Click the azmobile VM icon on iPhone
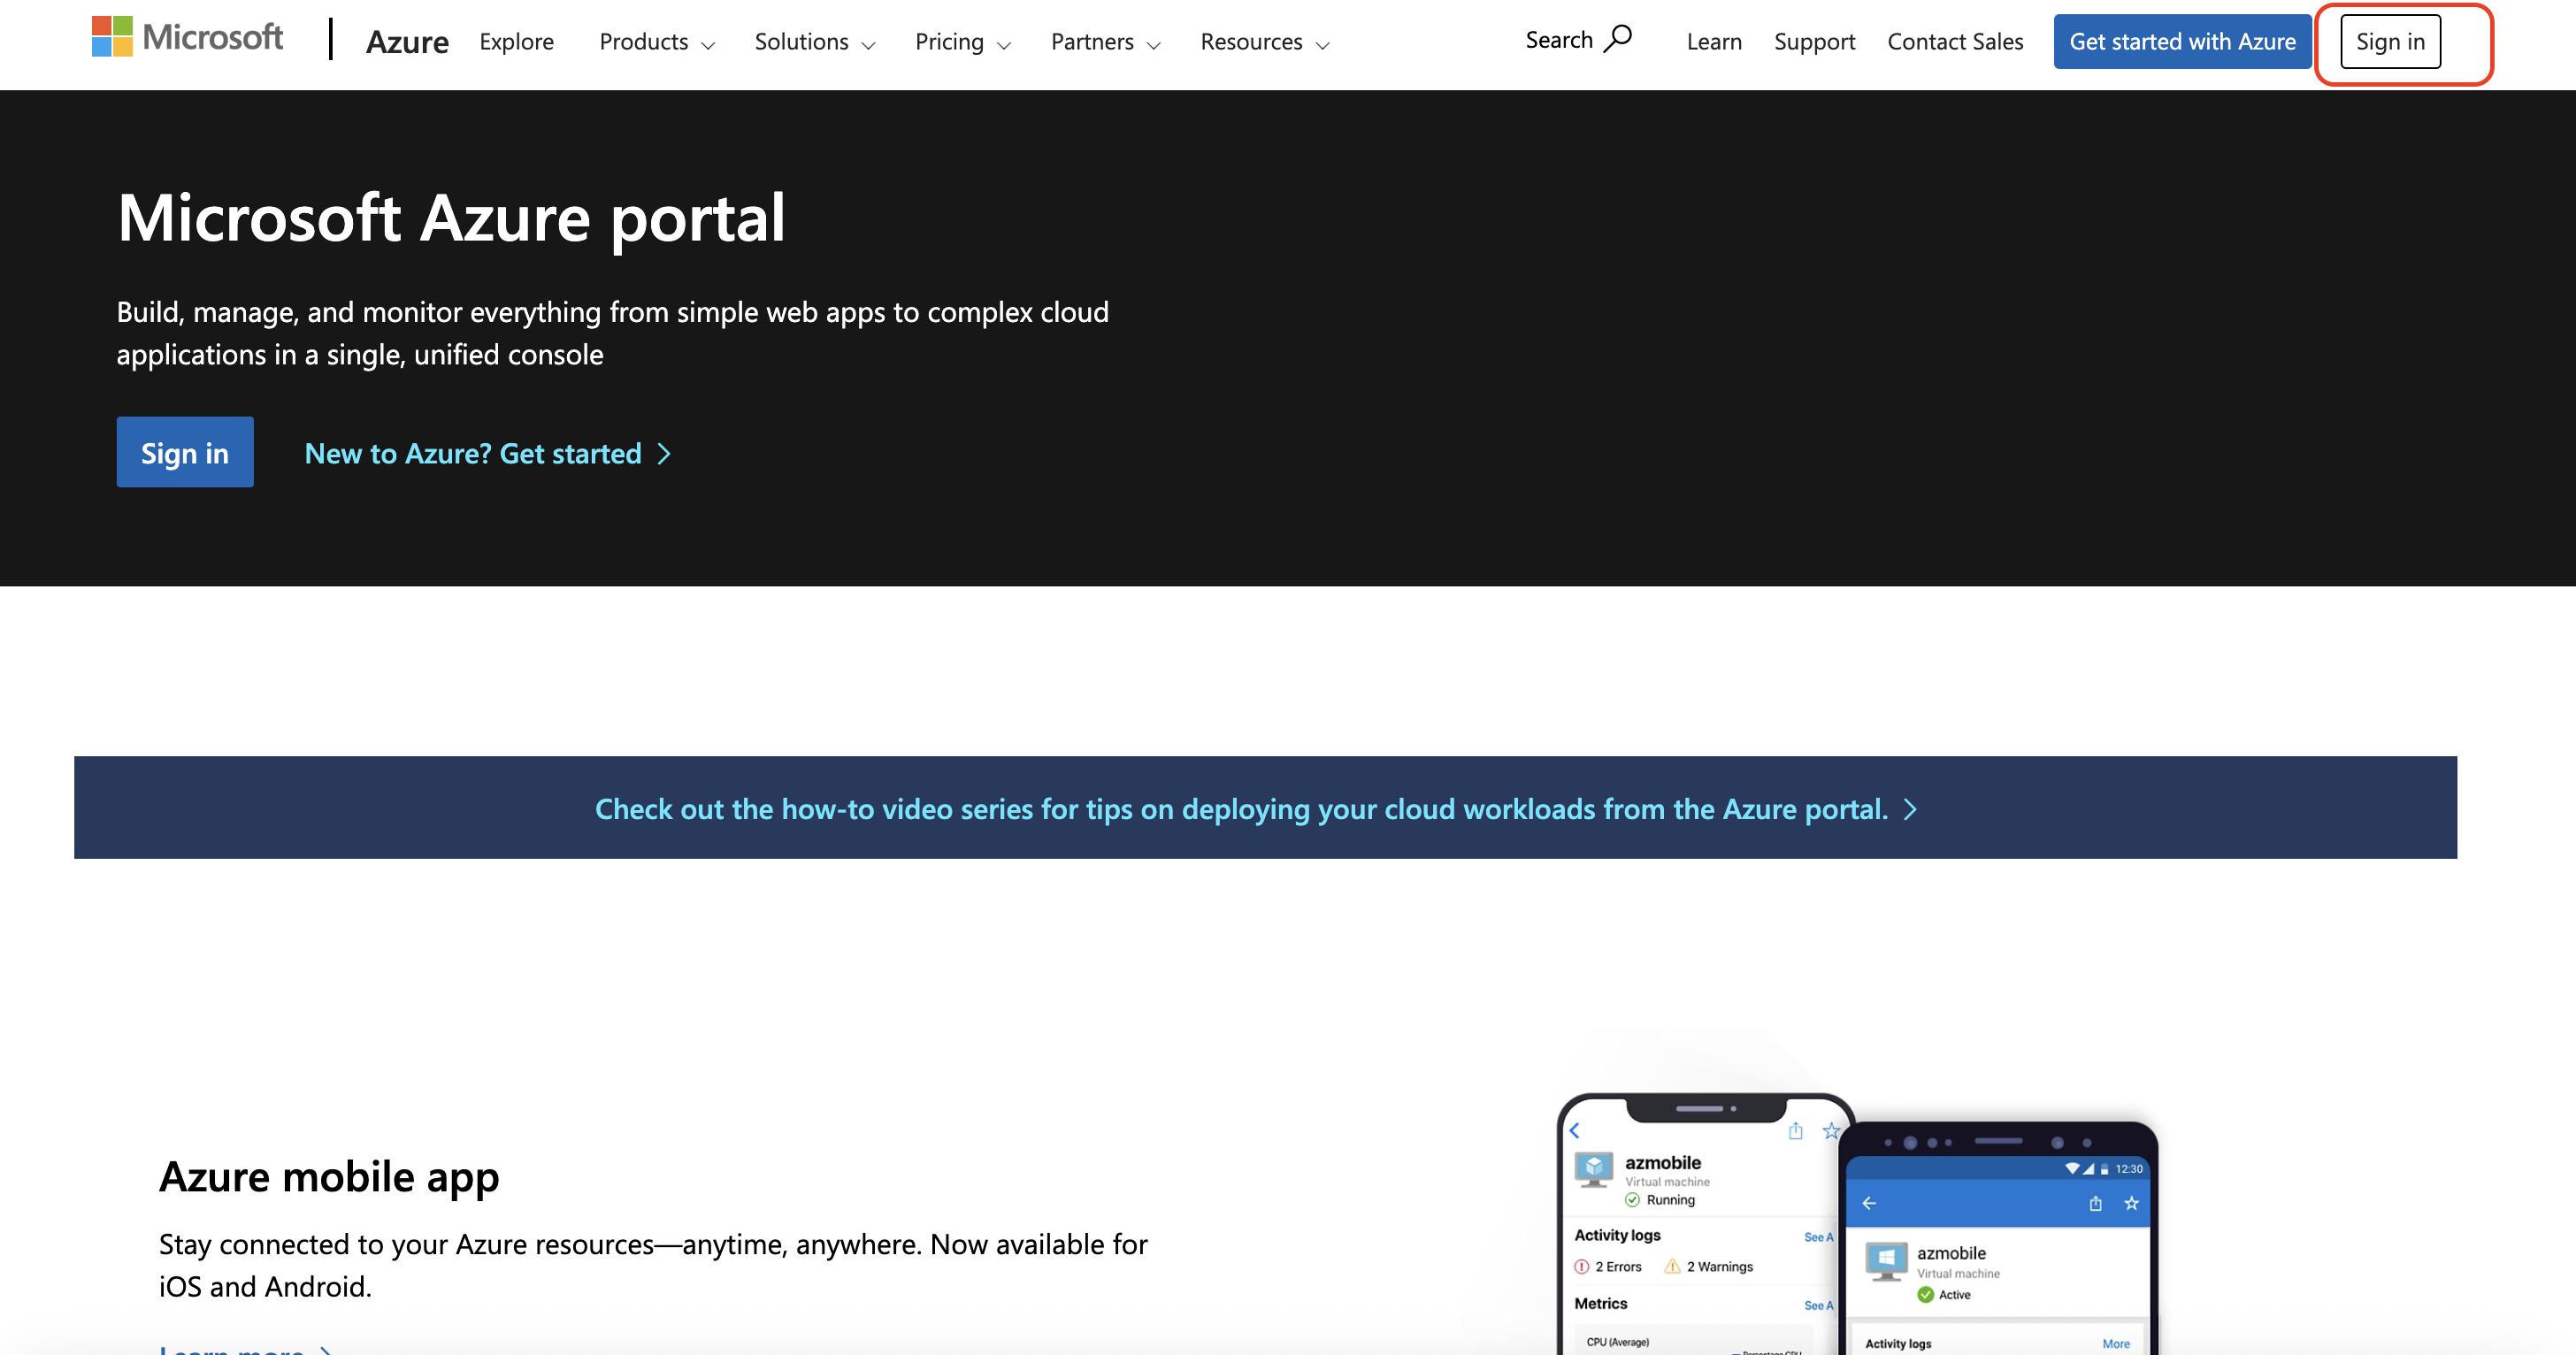Screen dimensions: 2576x1355 (1593, 1170)
